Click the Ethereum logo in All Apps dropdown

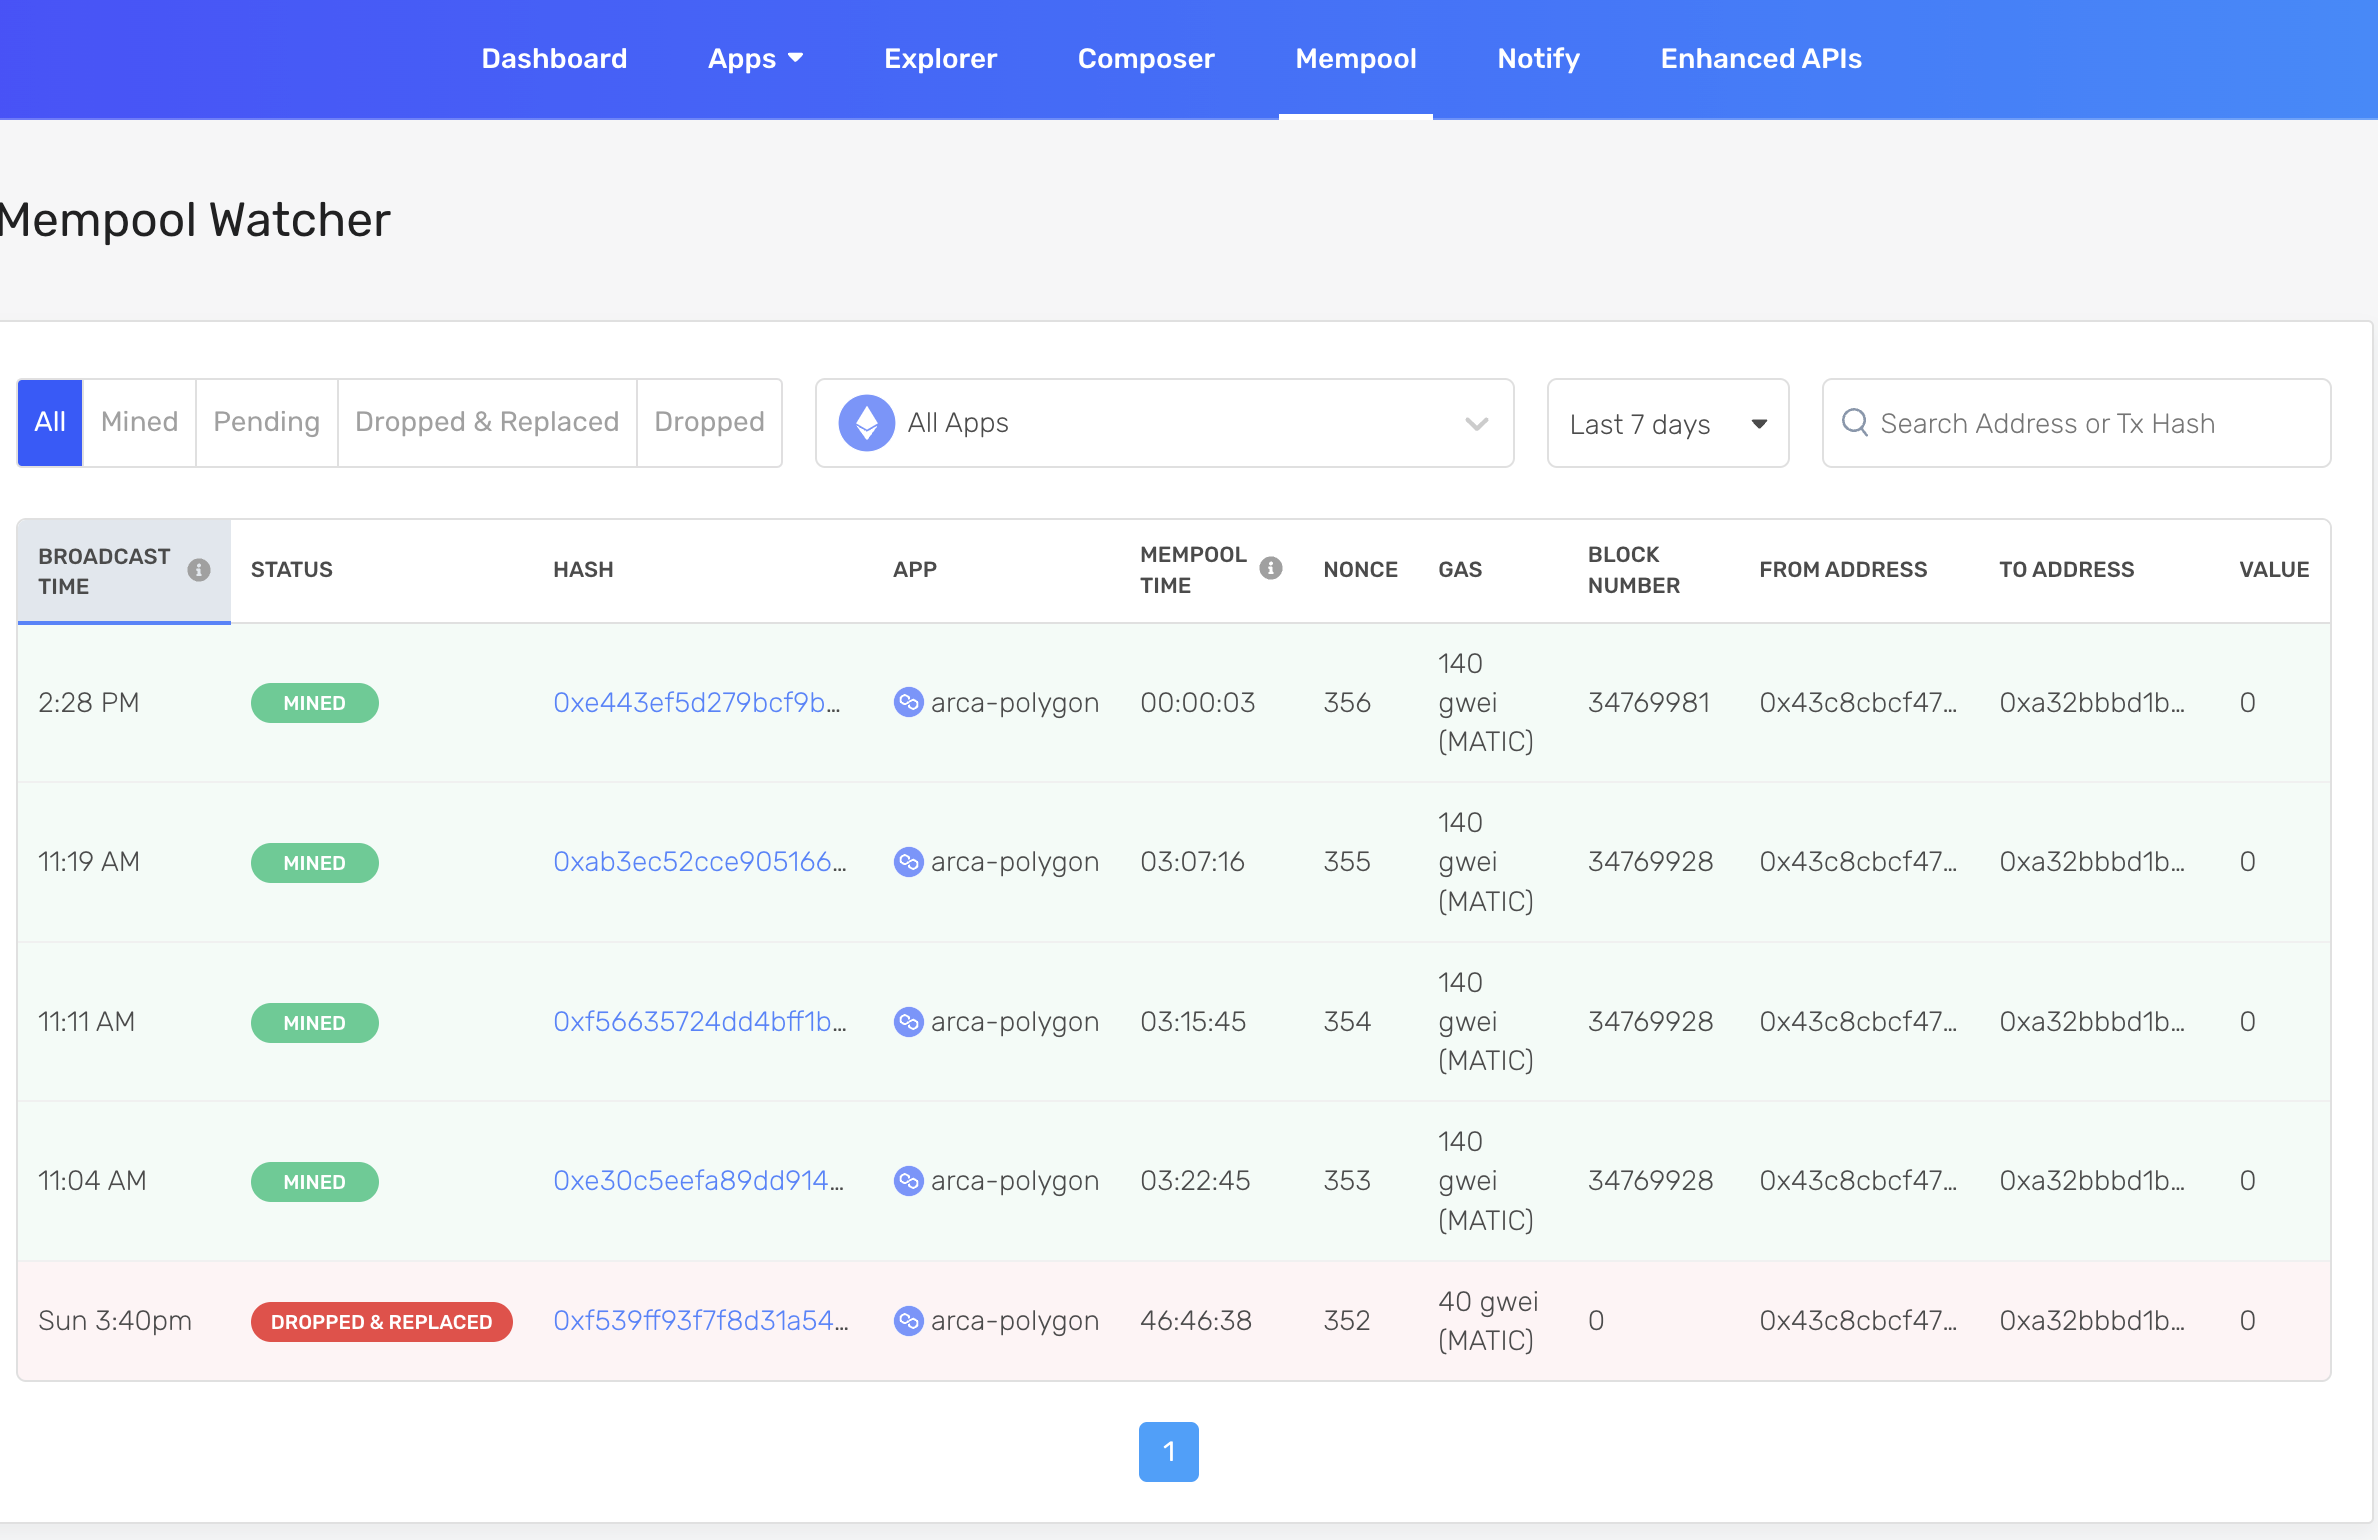coord(867,423)
